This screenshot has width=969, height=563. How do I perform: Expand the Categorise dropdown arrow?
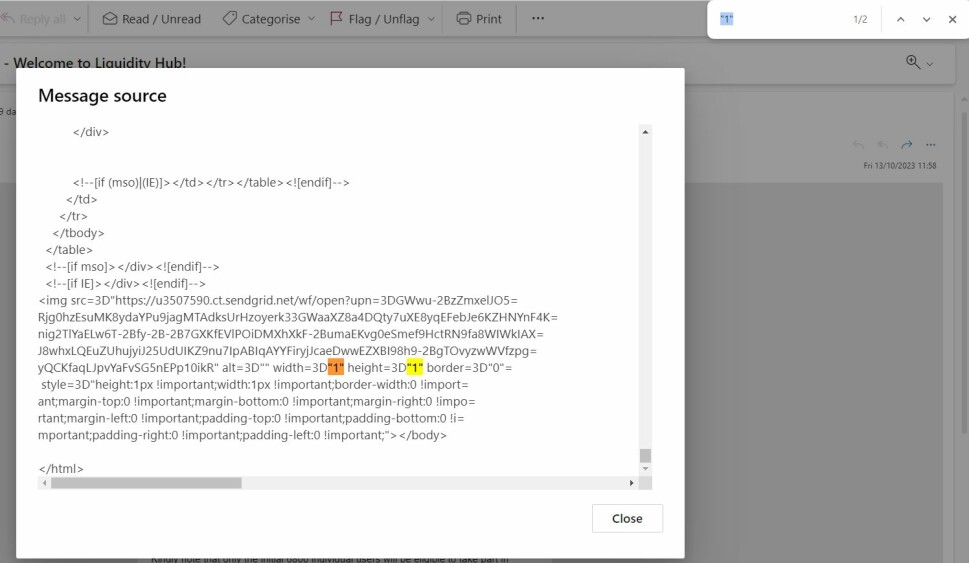[310, 18]
